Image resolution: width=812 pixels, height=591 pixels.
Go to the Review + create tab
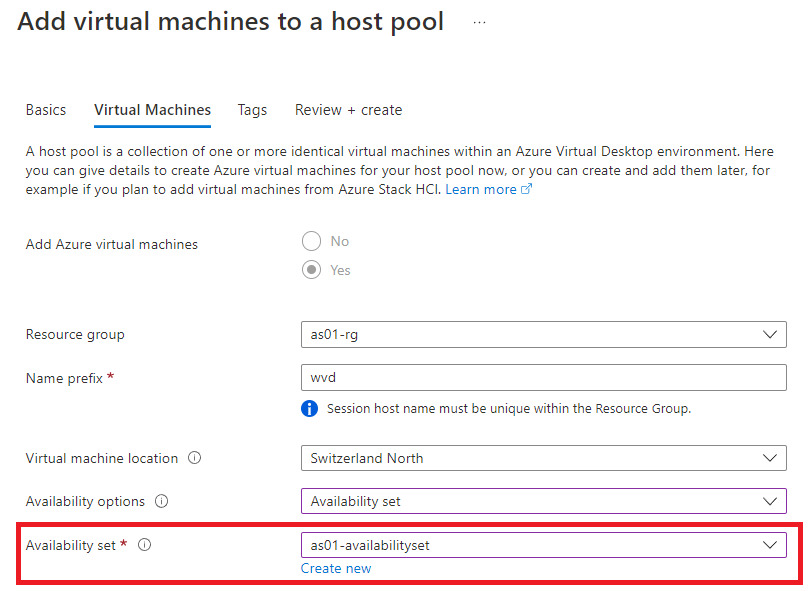coord(349,110)
